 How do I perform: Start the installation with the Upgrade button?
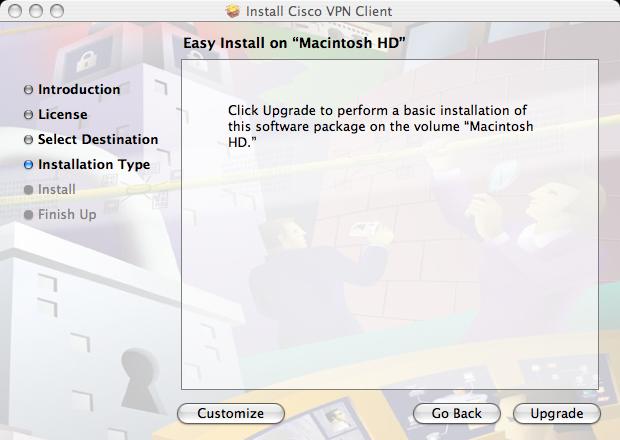coord(557,414)
